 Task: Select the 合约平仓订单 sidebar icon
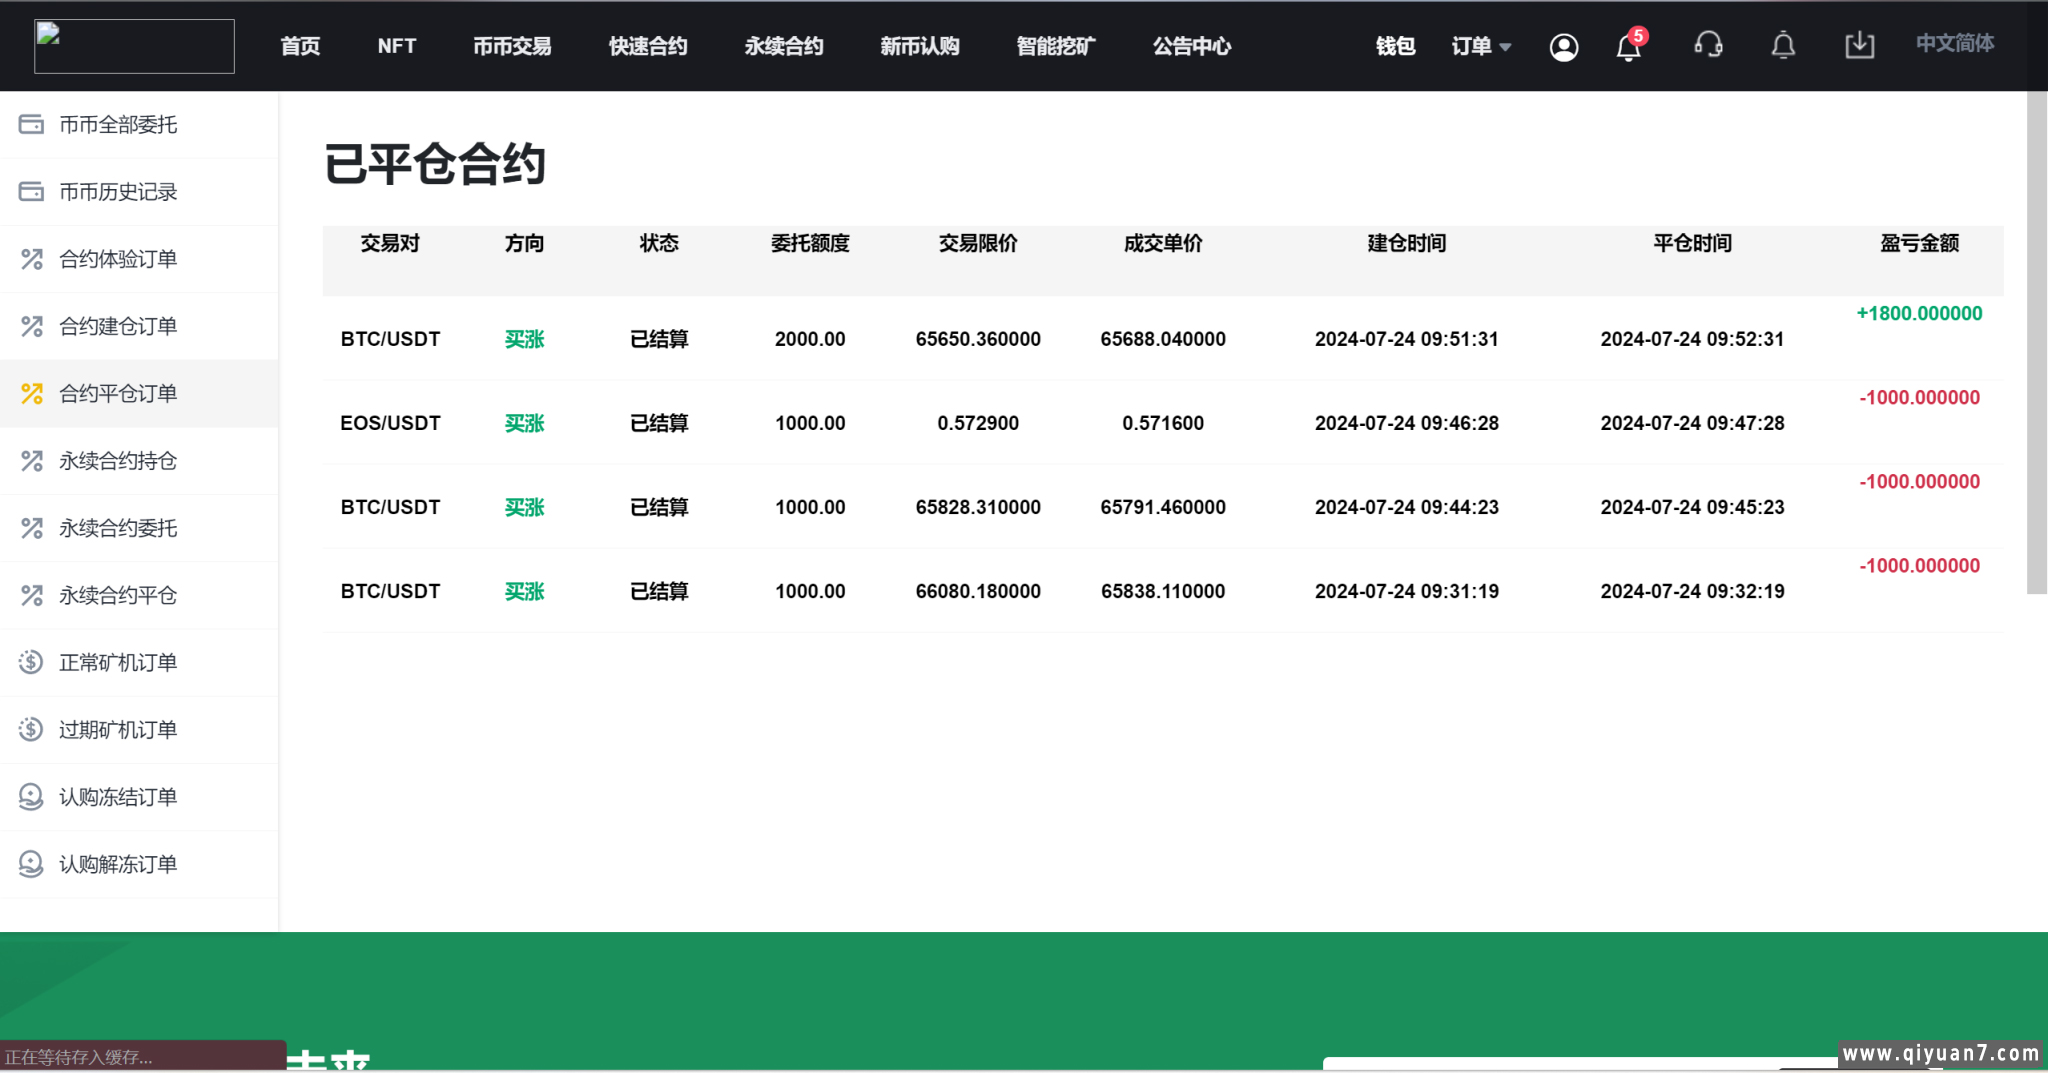click(x=30, y=394)
